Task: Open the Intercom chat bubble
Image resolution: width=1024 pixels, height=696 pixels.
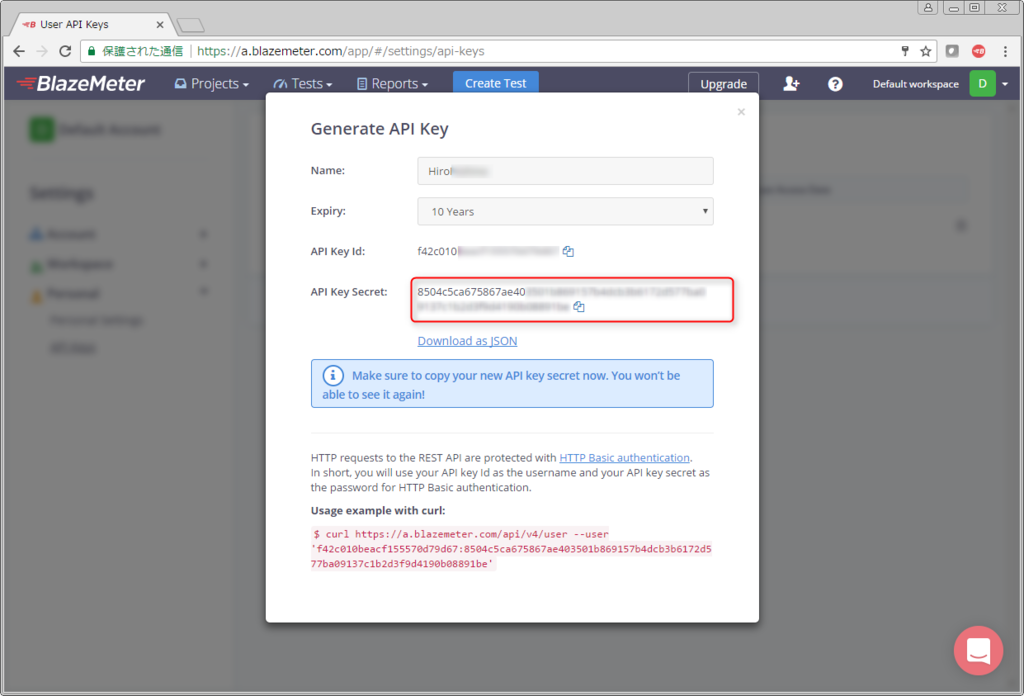Action: click(x=978, y=650)
